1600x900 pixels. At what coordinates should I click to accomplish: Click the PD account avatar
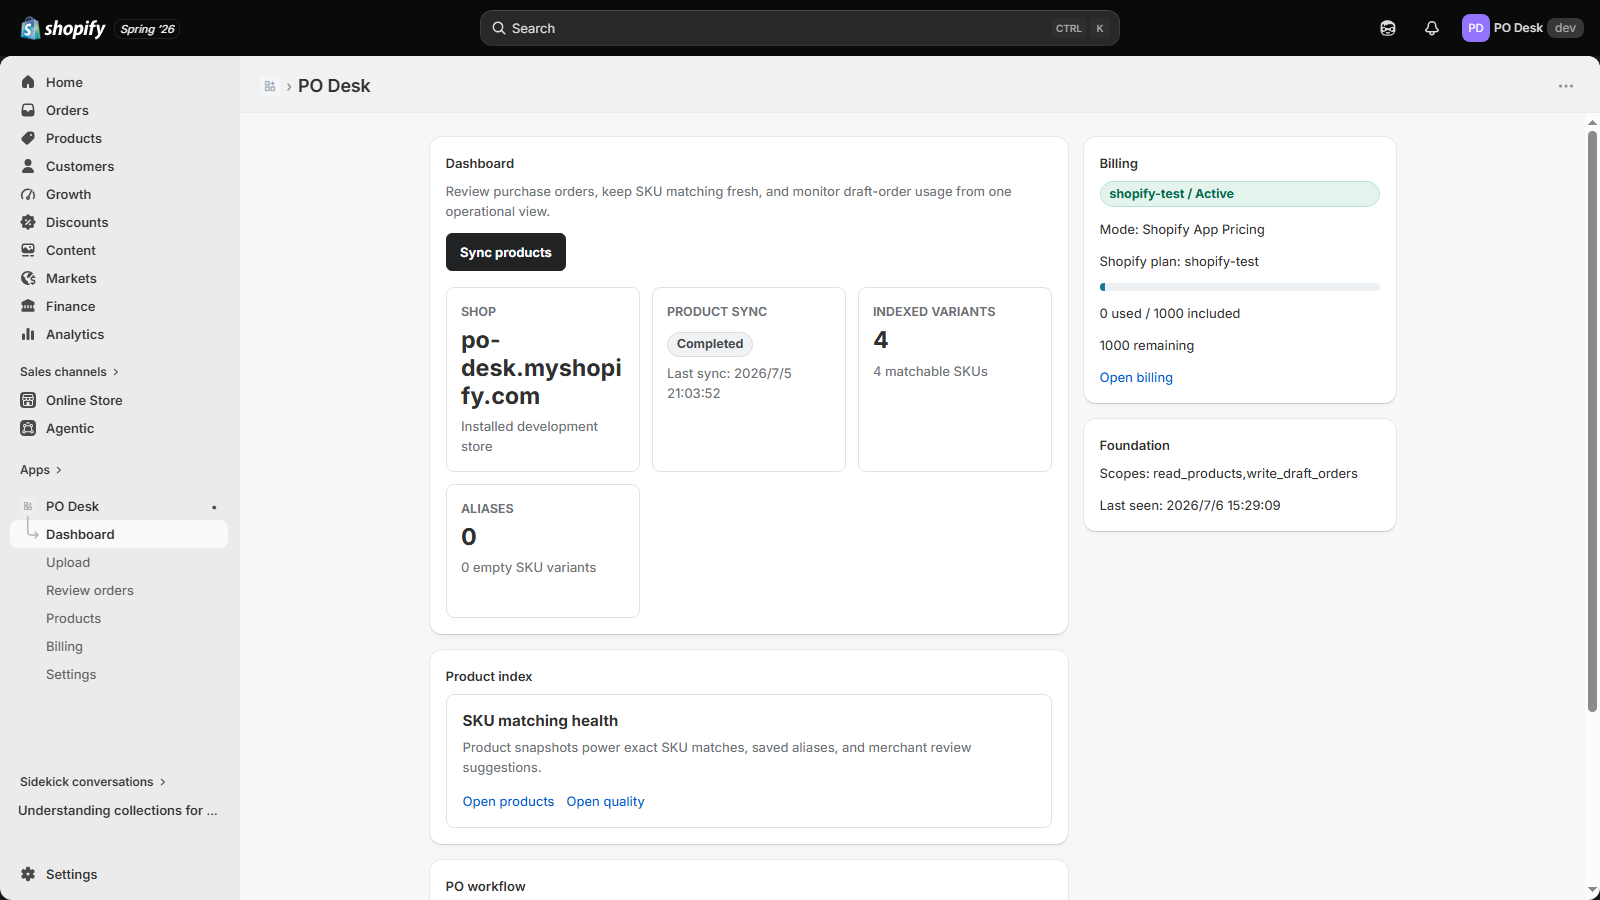coord(1475,28)
